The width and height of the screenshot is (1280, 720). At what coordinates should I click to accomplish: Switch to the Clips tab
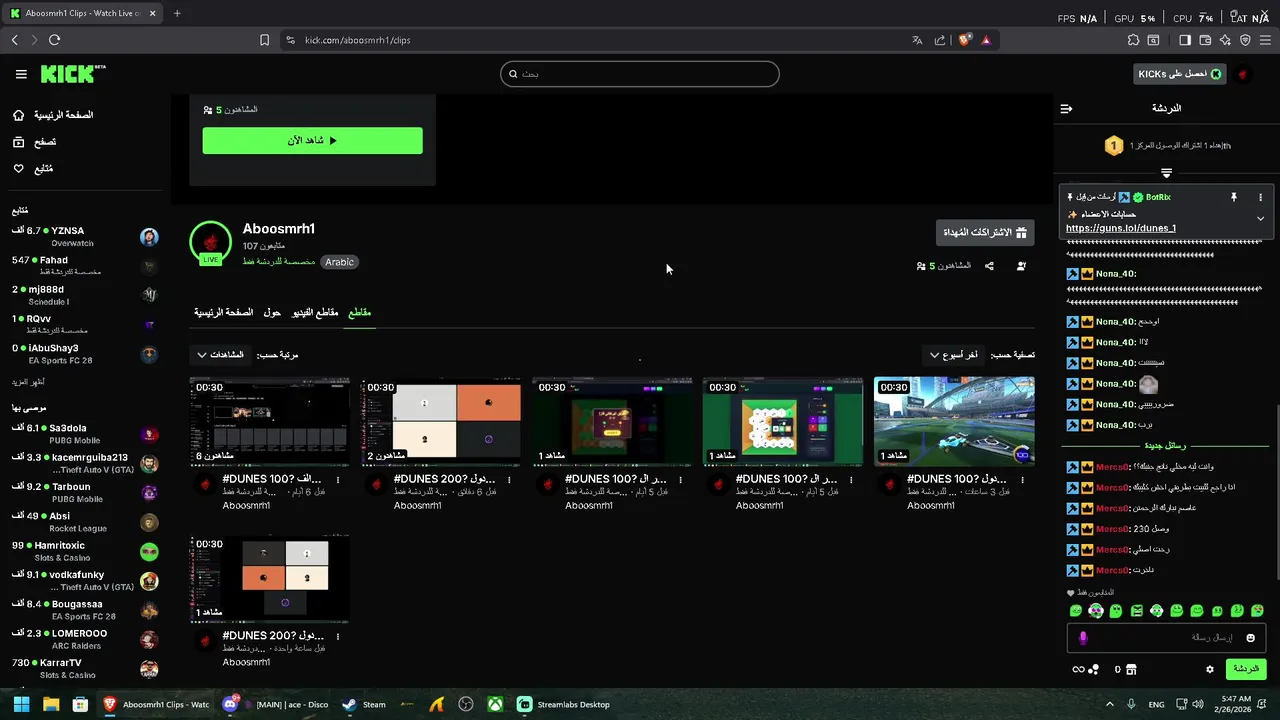(x=359, y=313)
